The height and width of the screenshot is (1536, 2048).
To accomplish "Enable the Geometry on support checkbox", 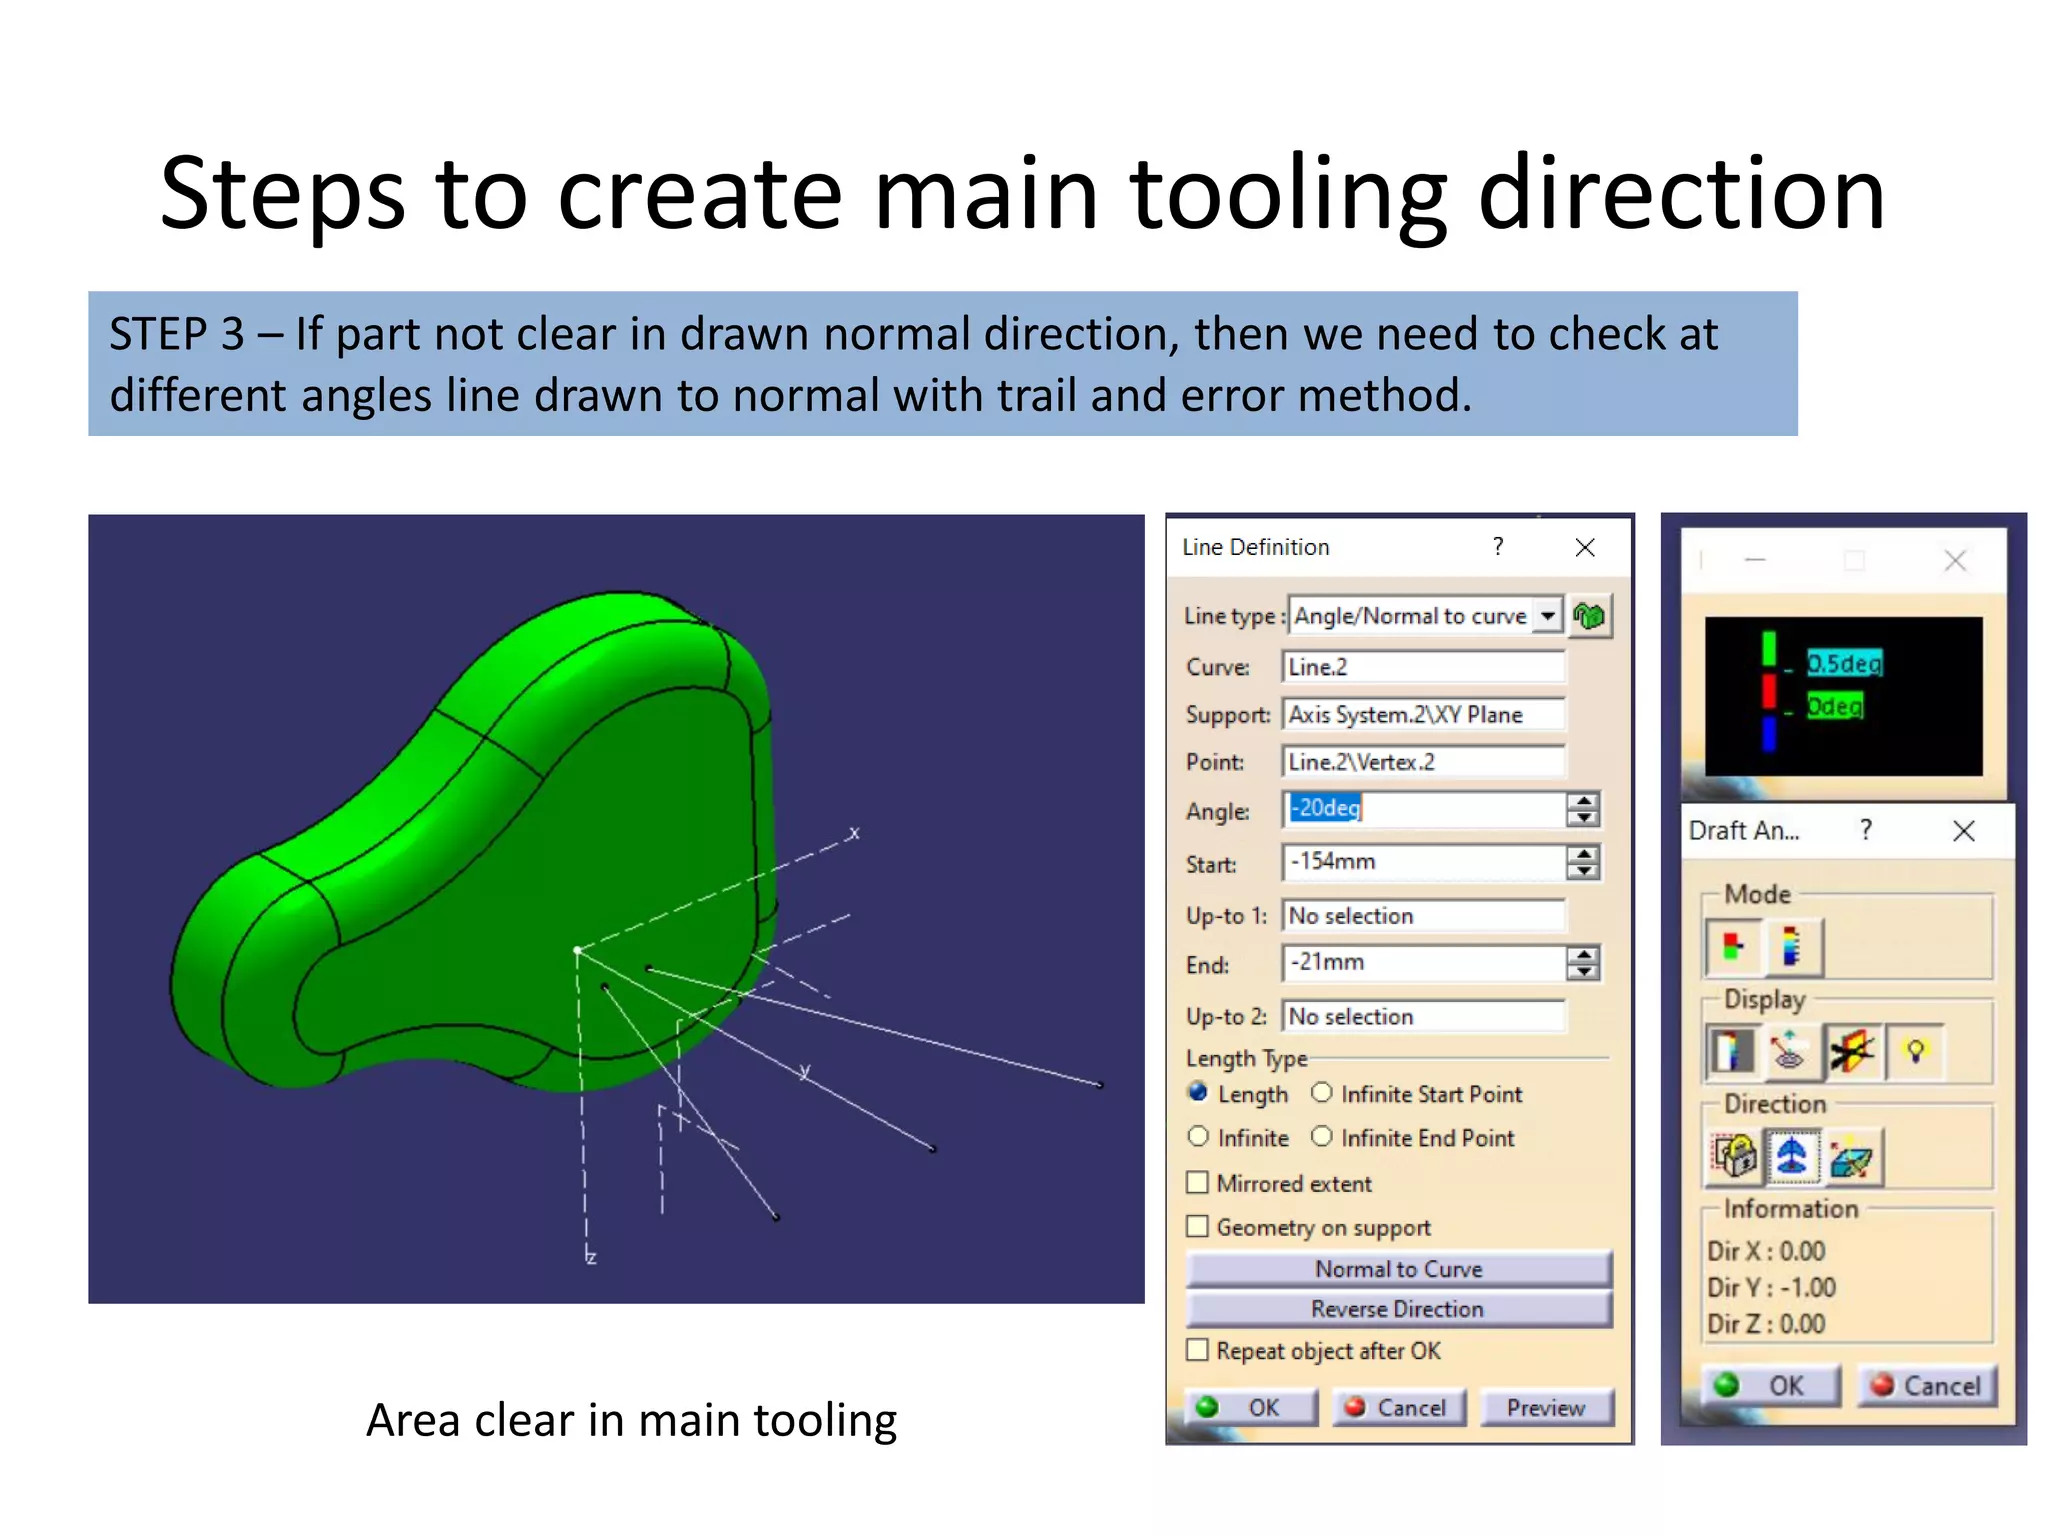I will point(1197,1227).
